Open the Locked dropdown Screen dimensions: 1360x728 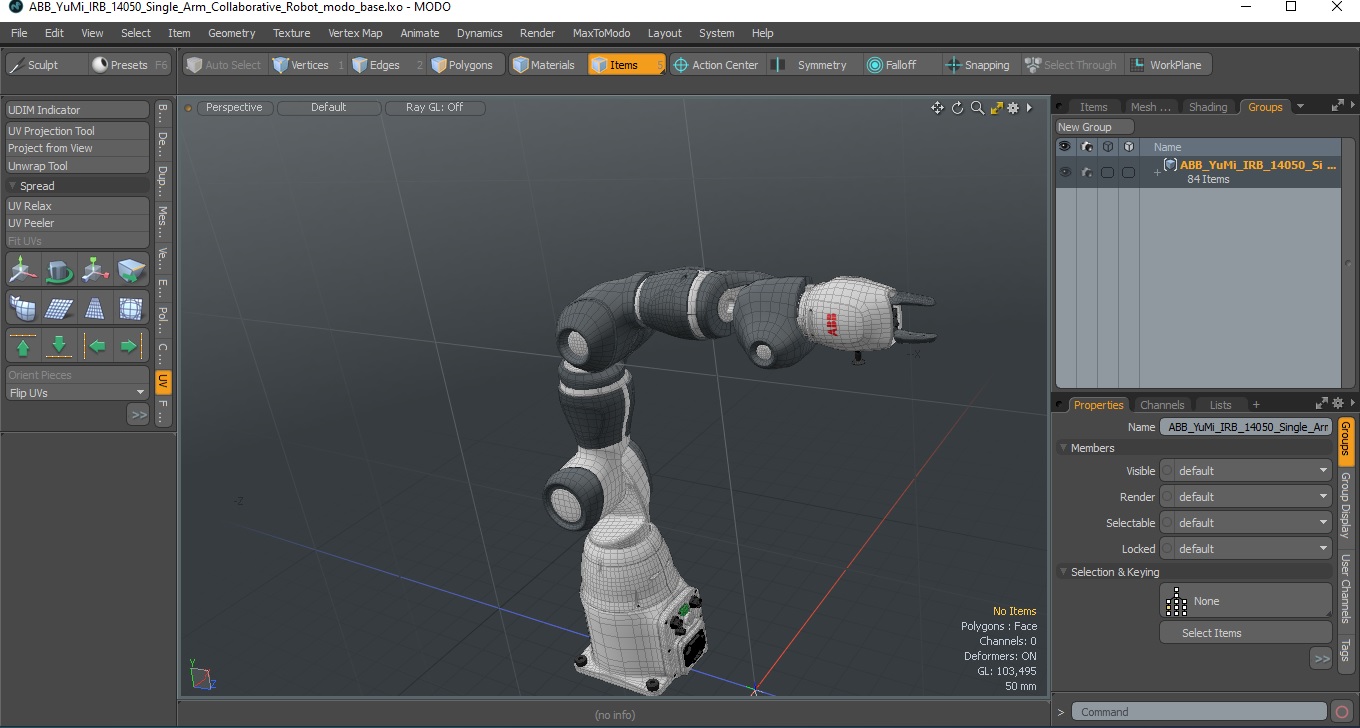pyautogui.click(x=1246, y=549)
